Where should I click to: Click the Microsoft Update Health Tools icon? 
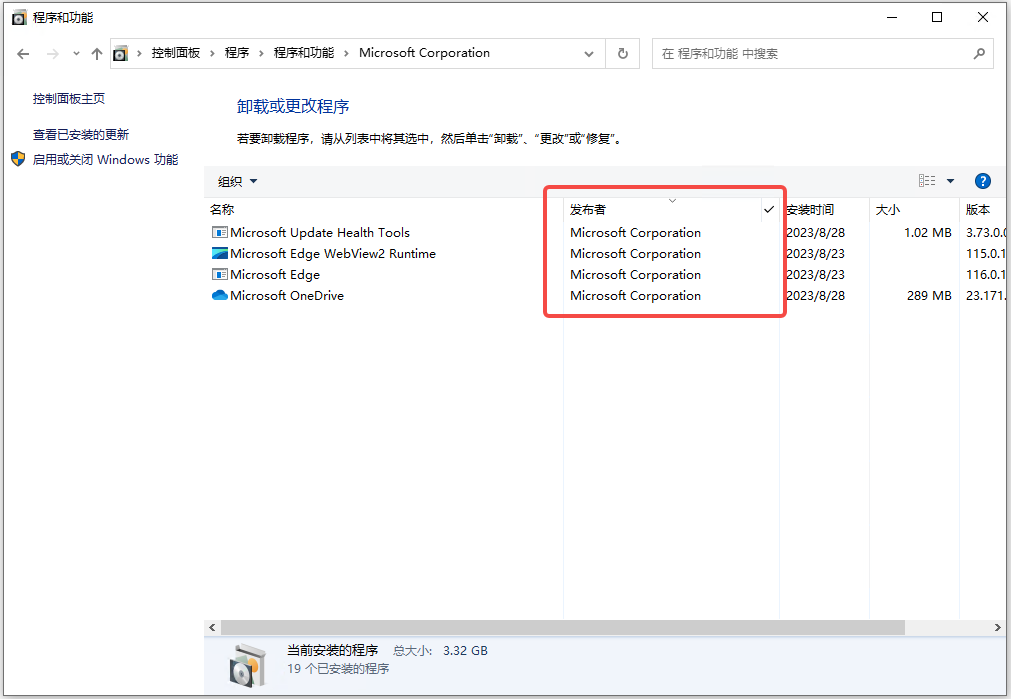pyautogui.click(x=220, y=233)
